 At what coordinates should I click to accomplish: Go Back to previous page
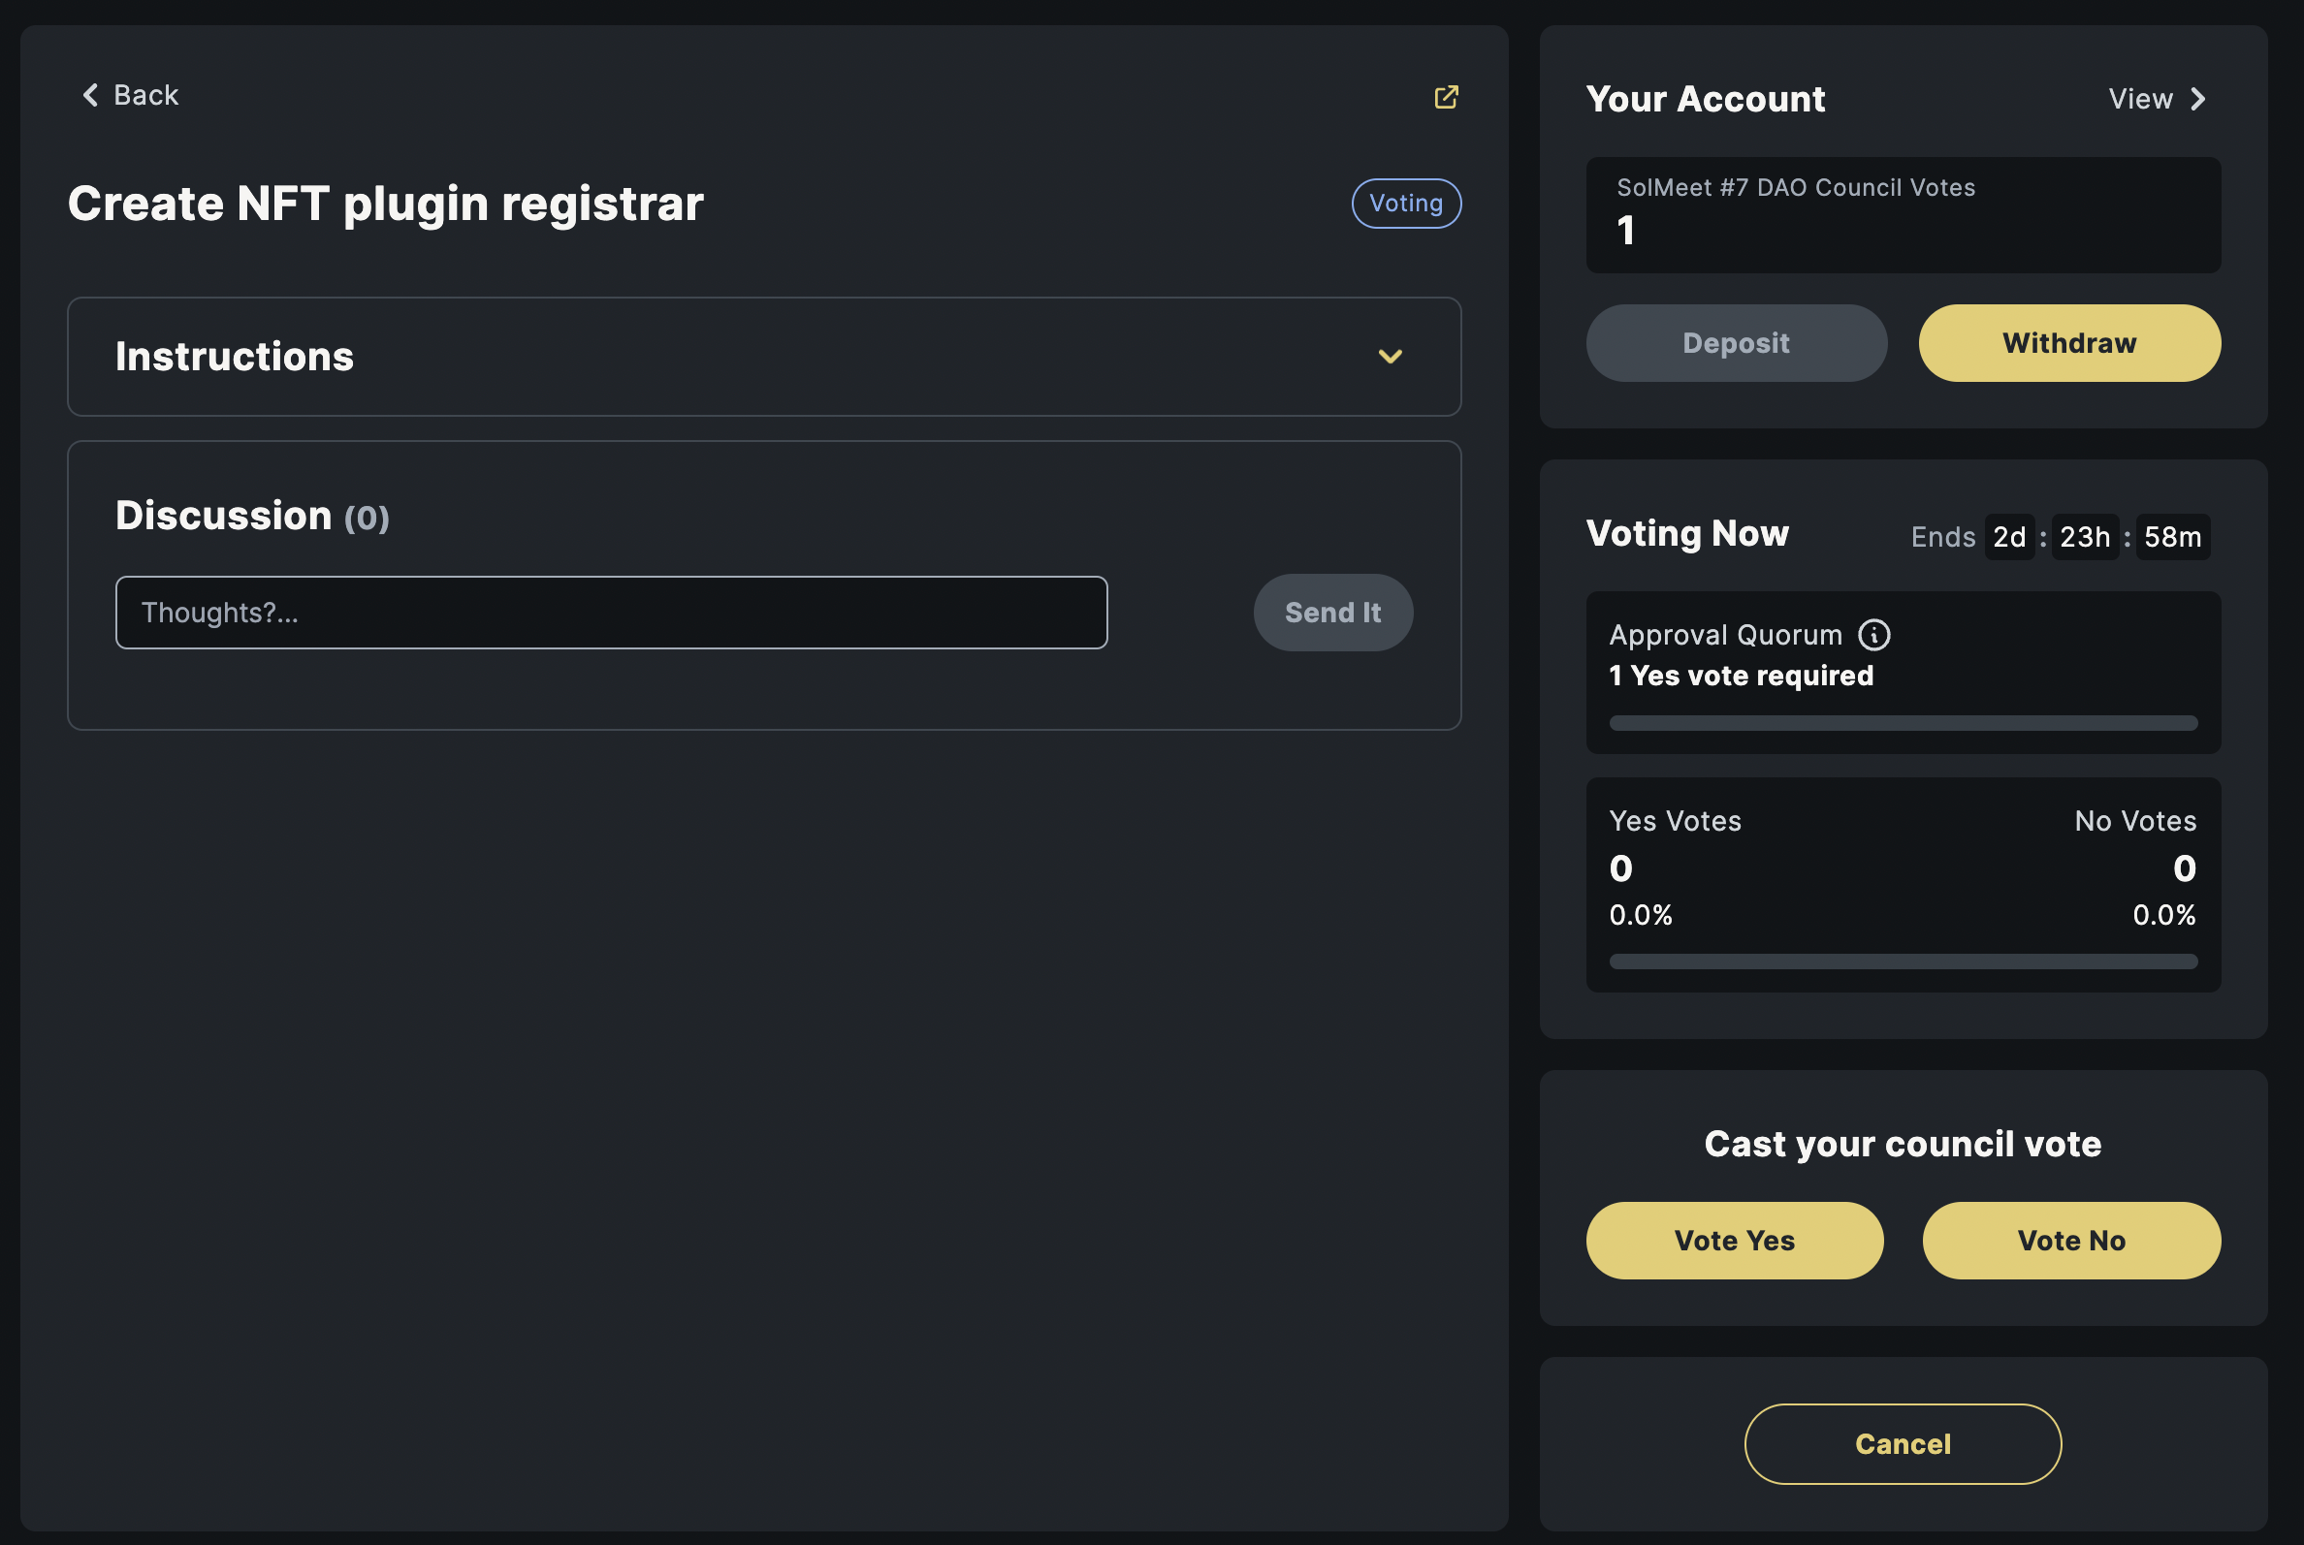tap(145, 95)
